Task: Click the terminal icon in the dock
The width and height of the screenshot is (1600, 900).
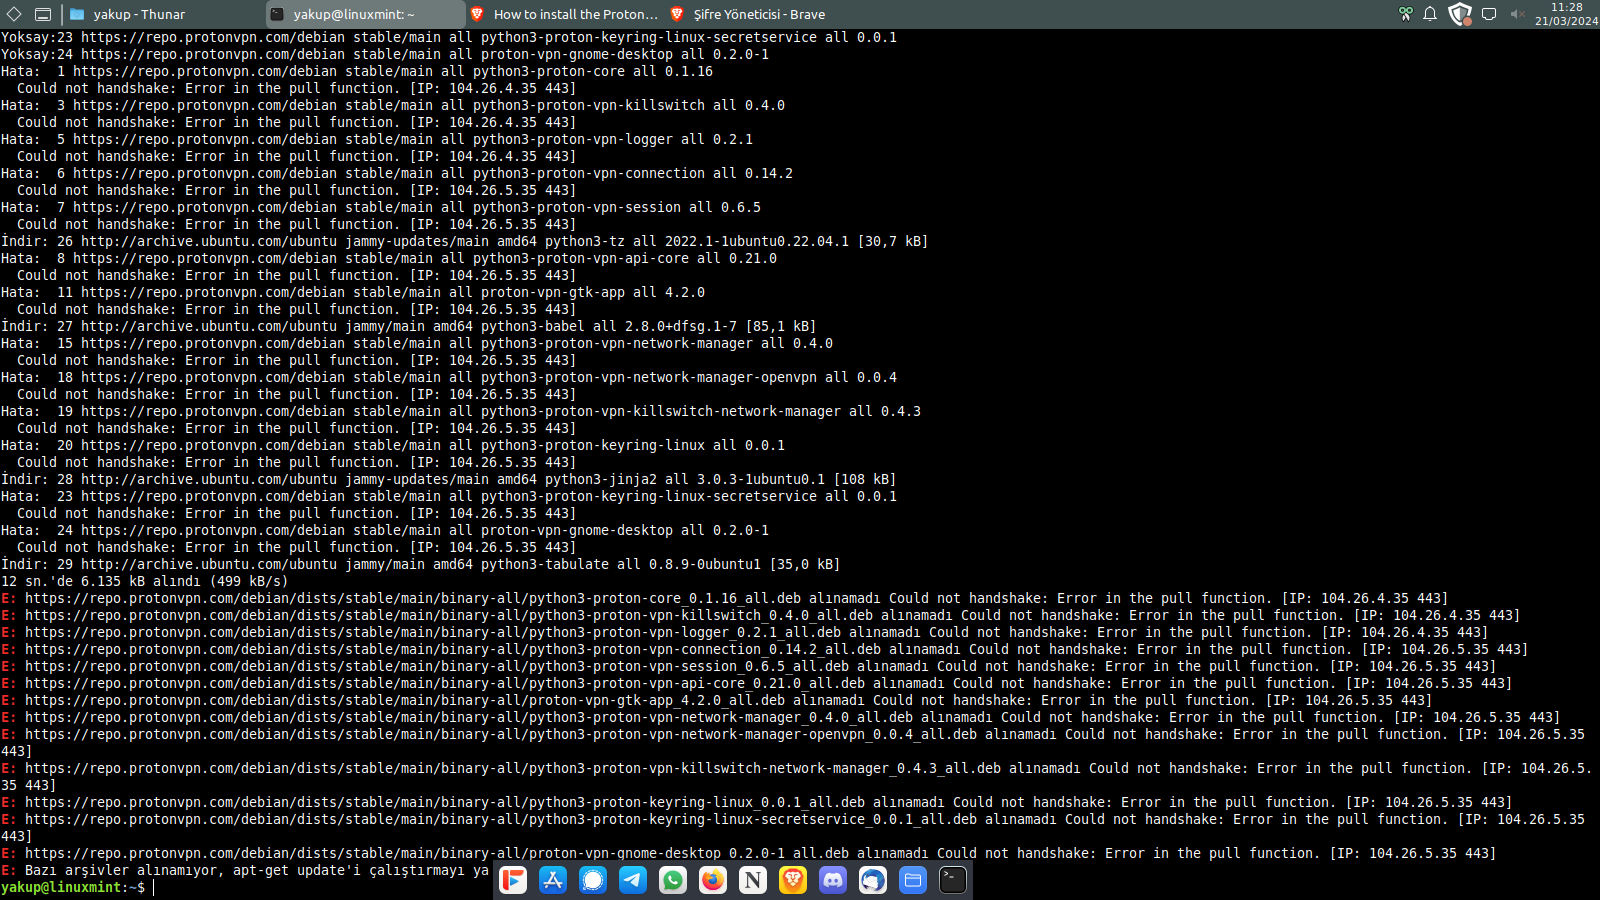Action: (953, 880)
